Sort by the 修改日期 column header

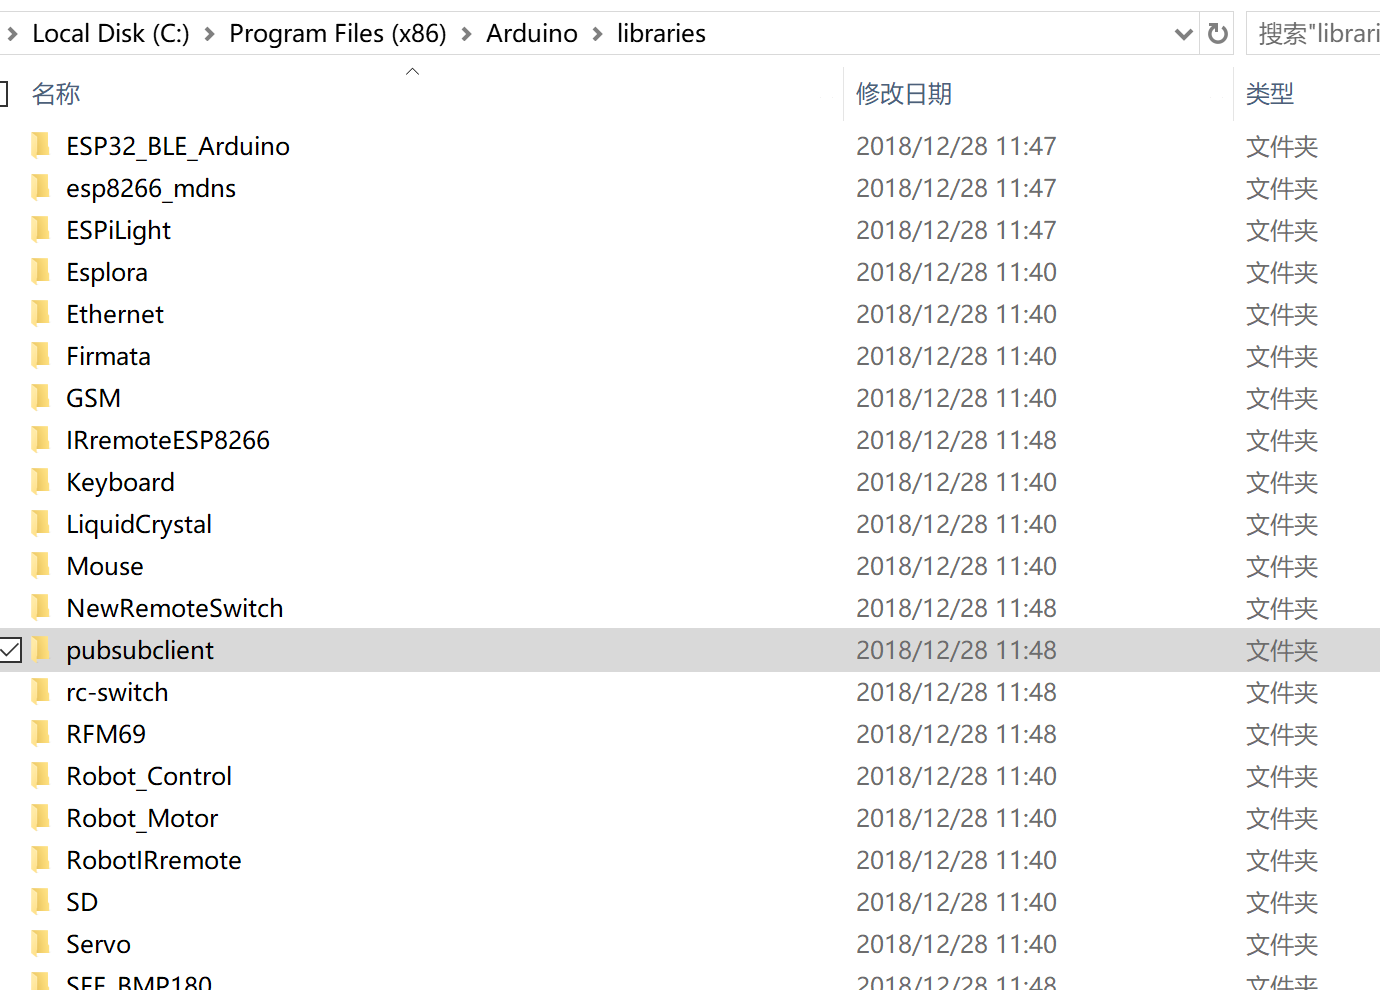point(904,93)
